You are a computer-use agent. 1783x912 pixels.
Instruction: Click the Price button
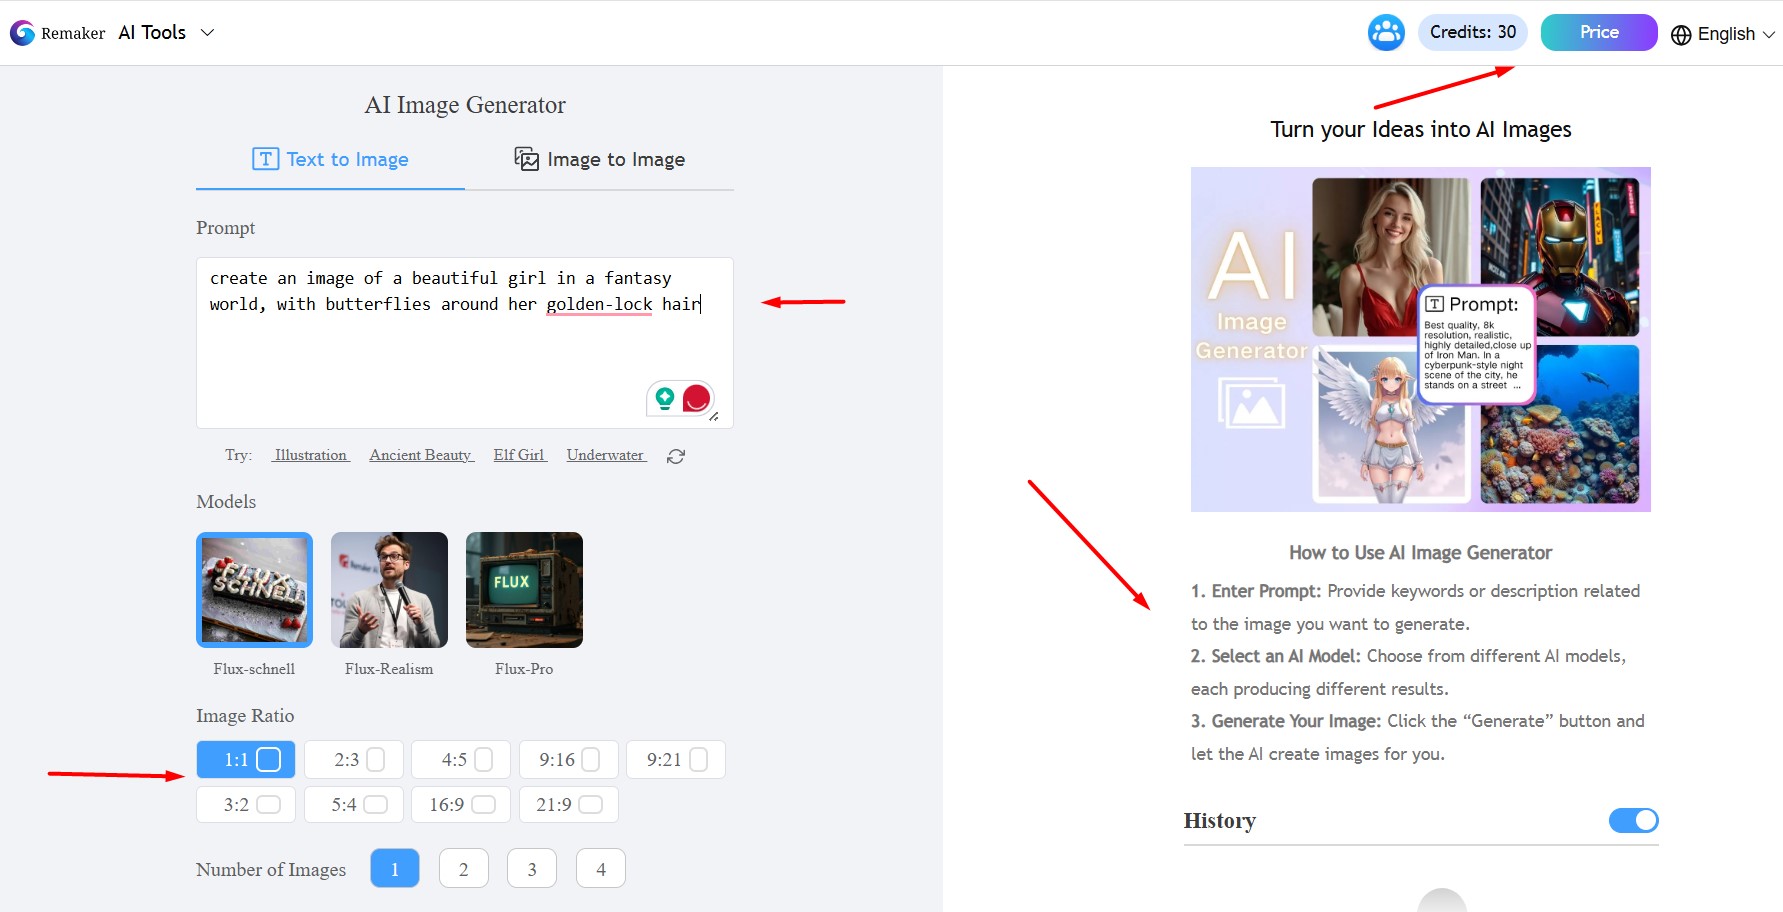(x=1598, y=32)
